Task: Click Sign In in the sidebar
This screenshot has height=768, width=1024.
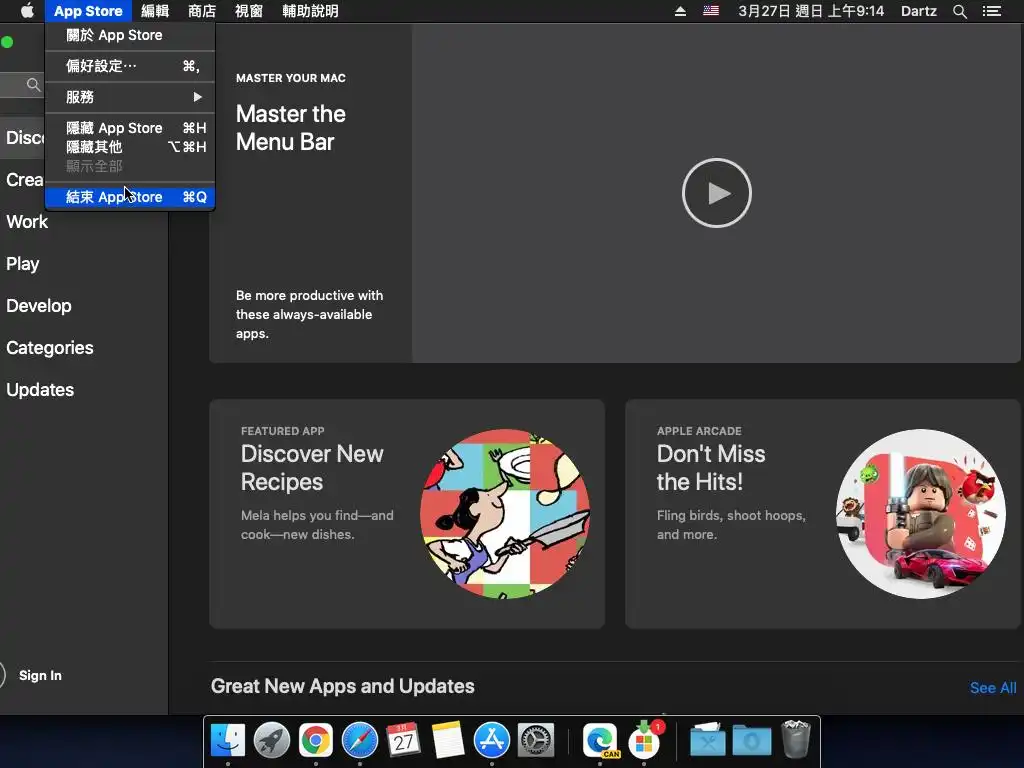Action: click(x=40, y=675)
